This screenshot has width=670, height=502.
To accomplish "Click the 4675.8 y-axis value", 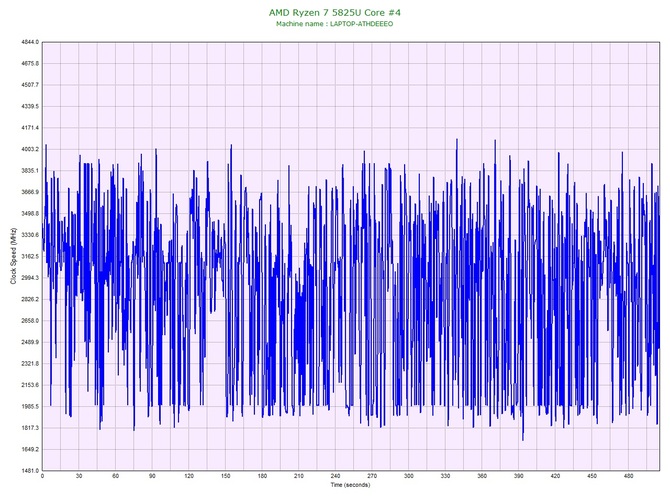I will [30, 64].
